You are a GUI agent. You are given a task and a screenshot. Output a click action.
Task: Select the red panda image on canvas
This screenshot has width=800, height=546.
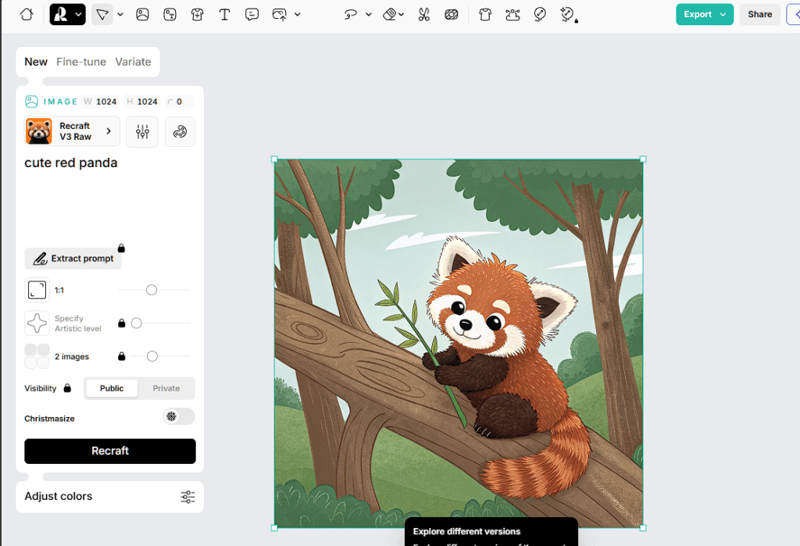[x=458, y=343]
